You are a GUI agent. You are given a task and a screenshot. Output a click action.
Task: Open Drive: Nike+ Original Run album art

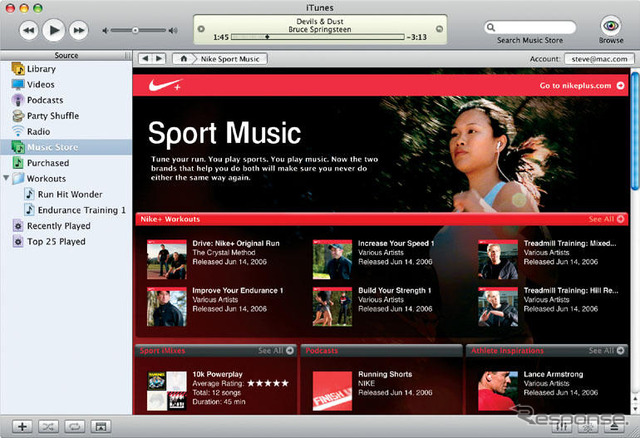coord(167,259)
